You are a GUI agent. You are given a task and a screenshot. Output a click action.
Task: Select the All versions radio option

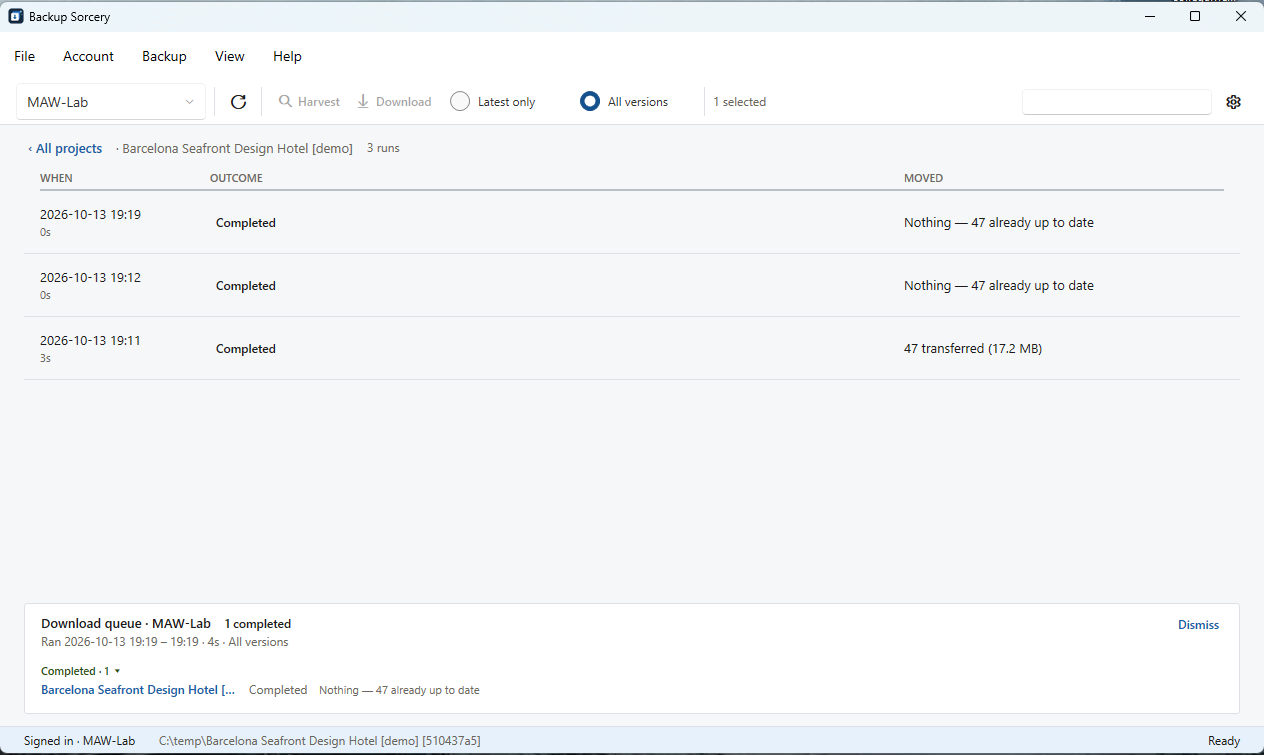point(625,102)
